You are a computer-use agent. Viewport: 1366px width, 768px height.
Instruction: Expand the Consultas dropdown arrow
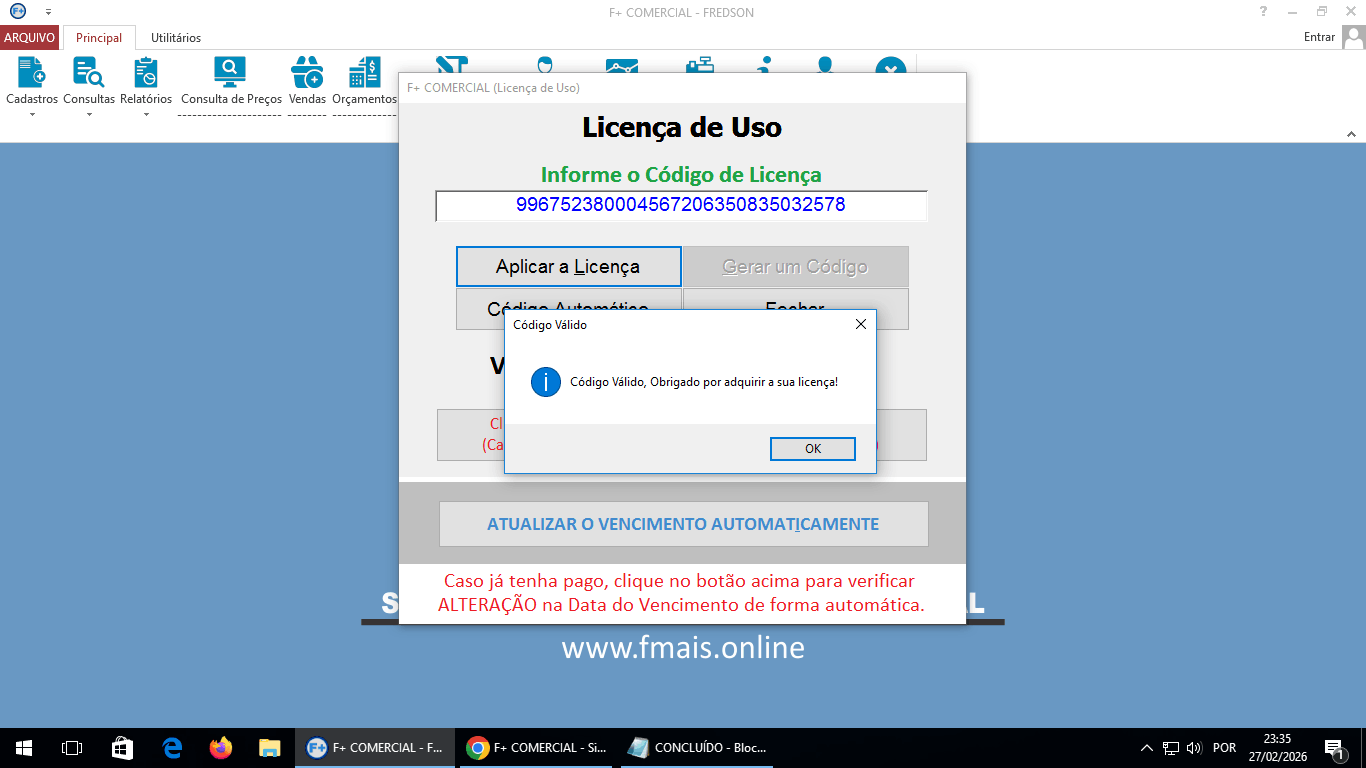pos(88,113)
